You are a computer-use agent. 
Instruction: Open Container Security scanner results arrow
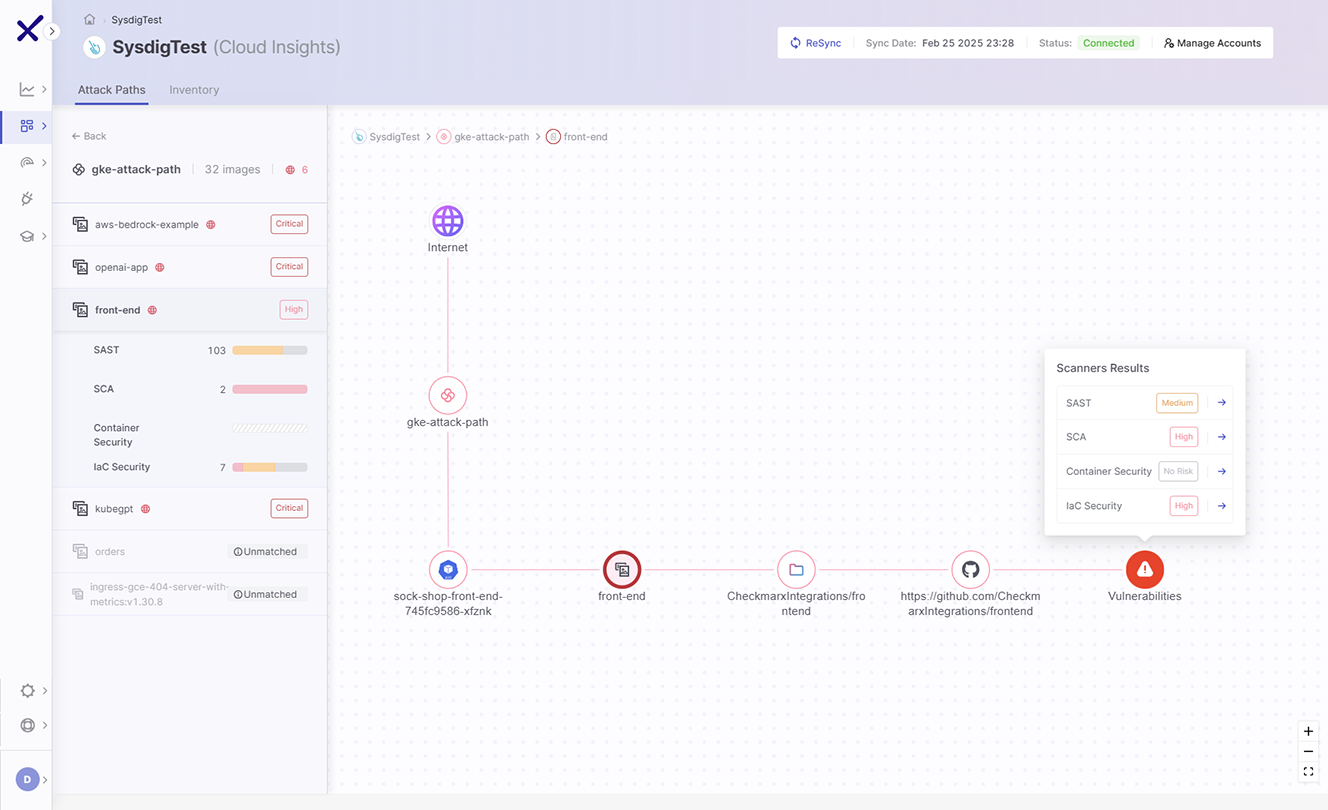(1221, 471)
